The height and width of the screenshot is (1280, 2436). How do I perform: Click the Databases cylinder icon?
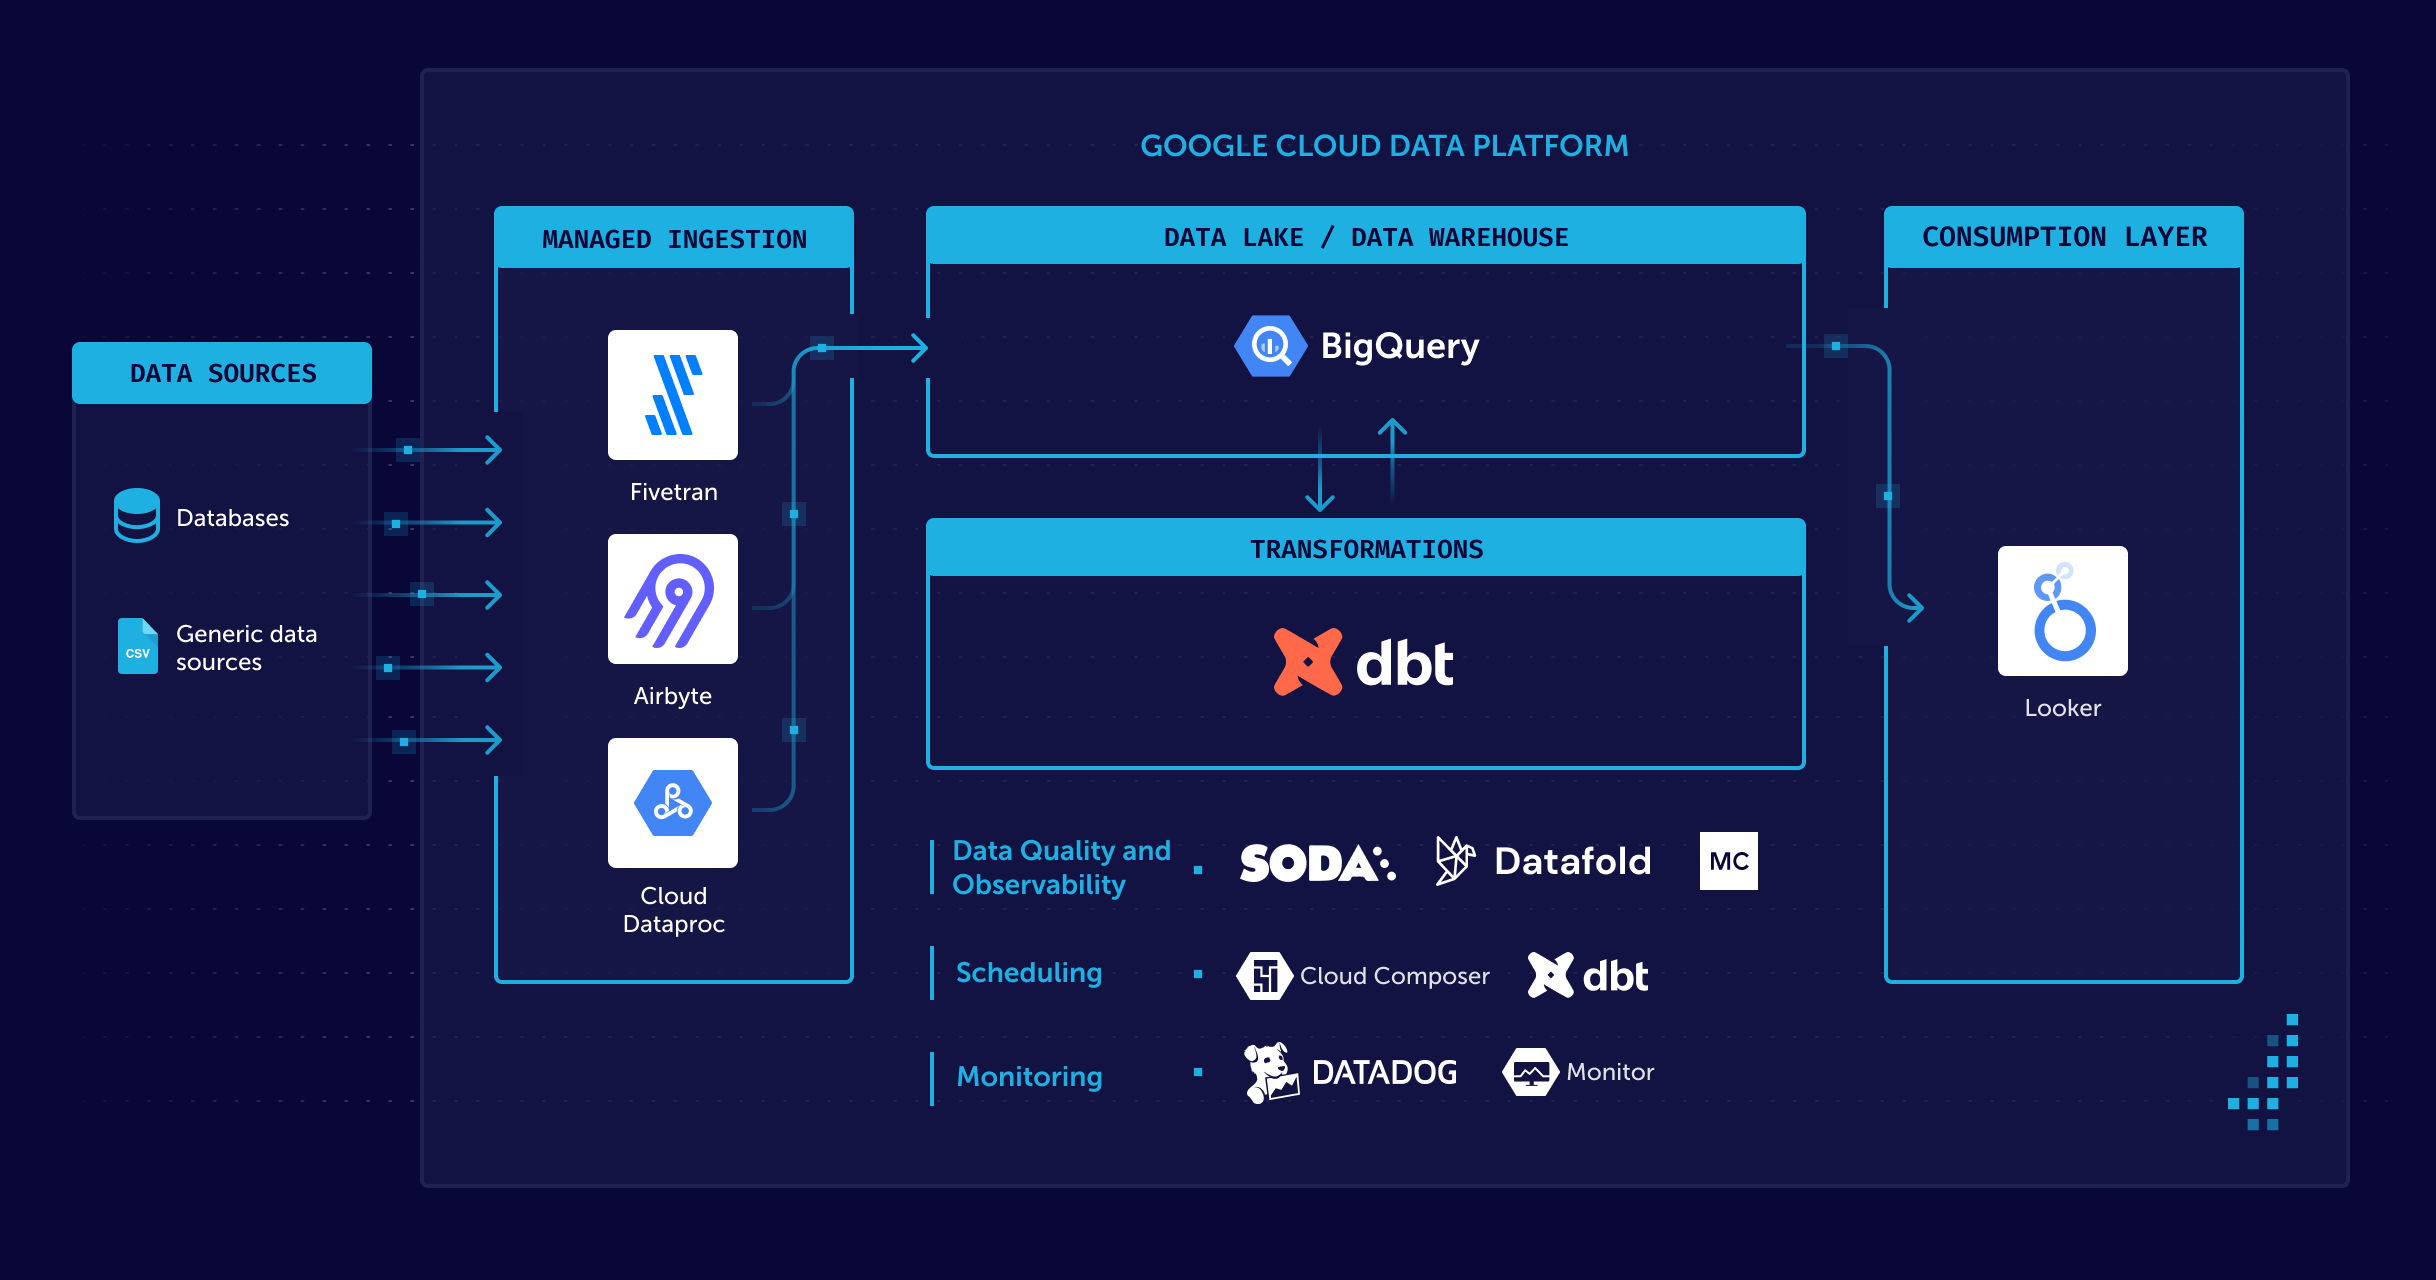[x=137, y=516]
